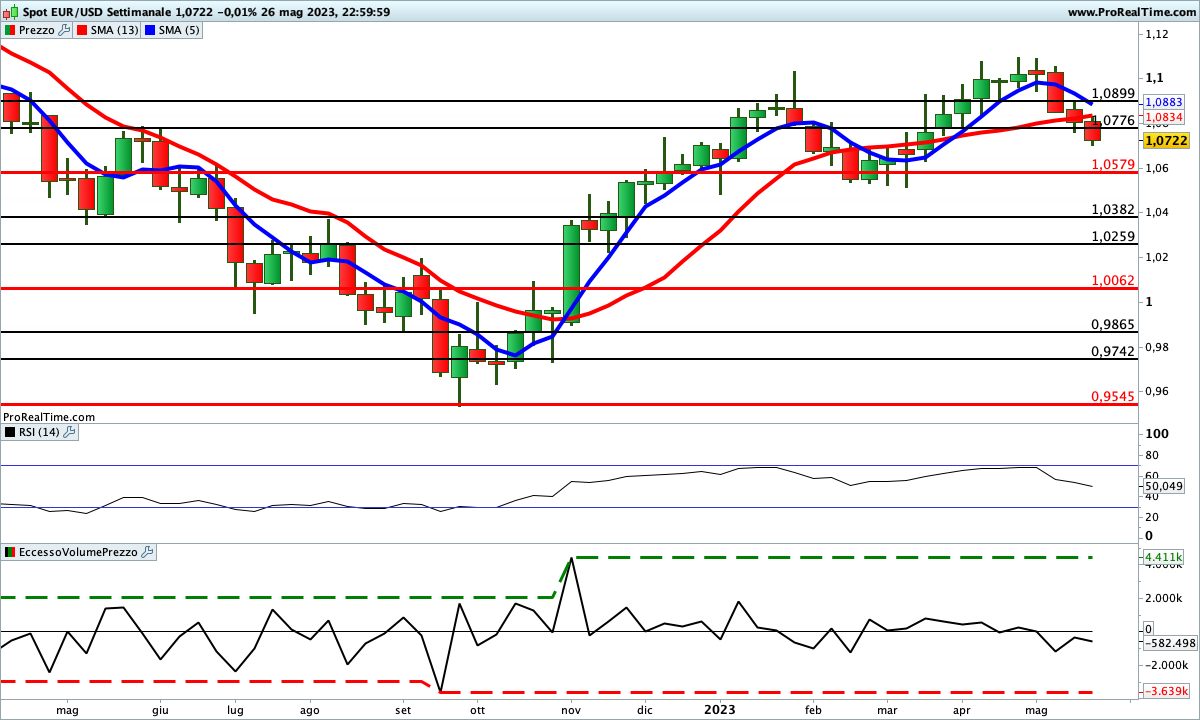1200x720 pixels.
Task: Select the SMA (13) label
Action: pos(114,30)
